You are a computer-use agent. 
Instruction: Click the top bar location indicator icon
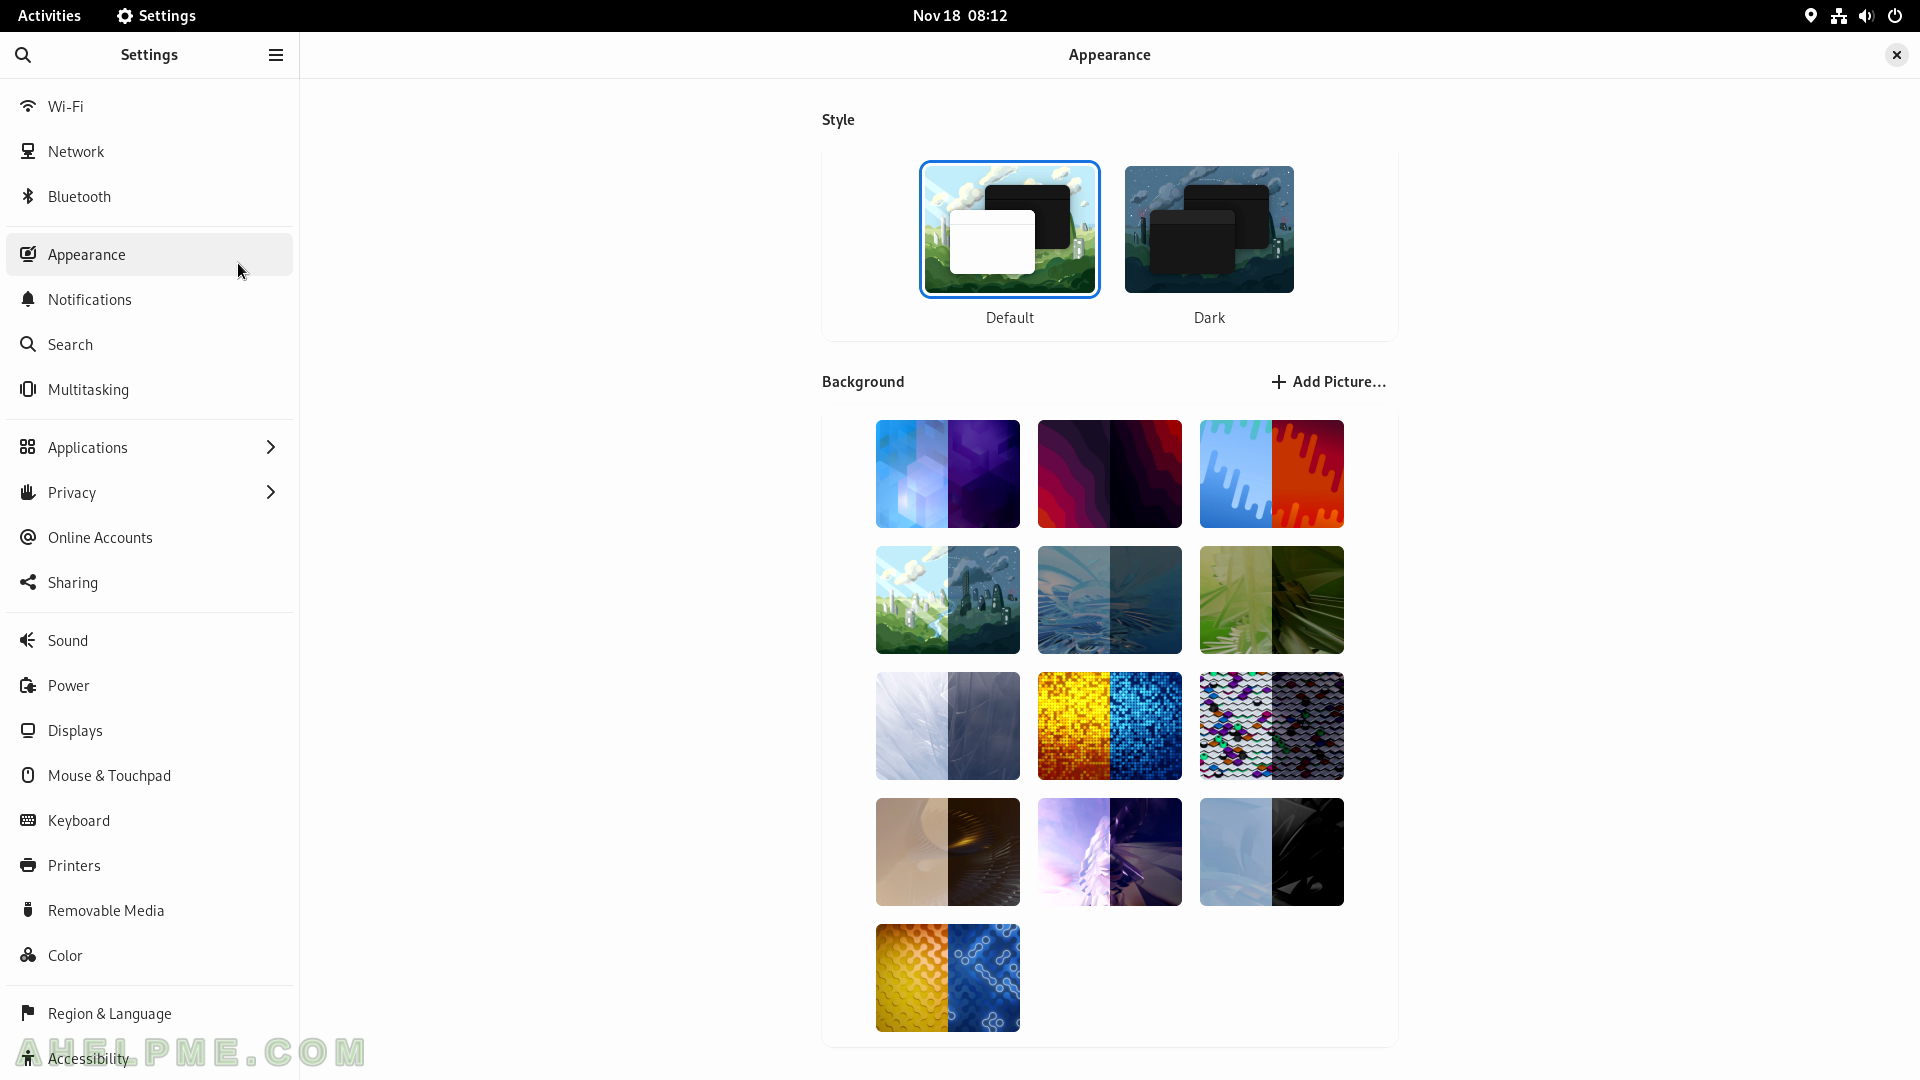[1811, 16]
